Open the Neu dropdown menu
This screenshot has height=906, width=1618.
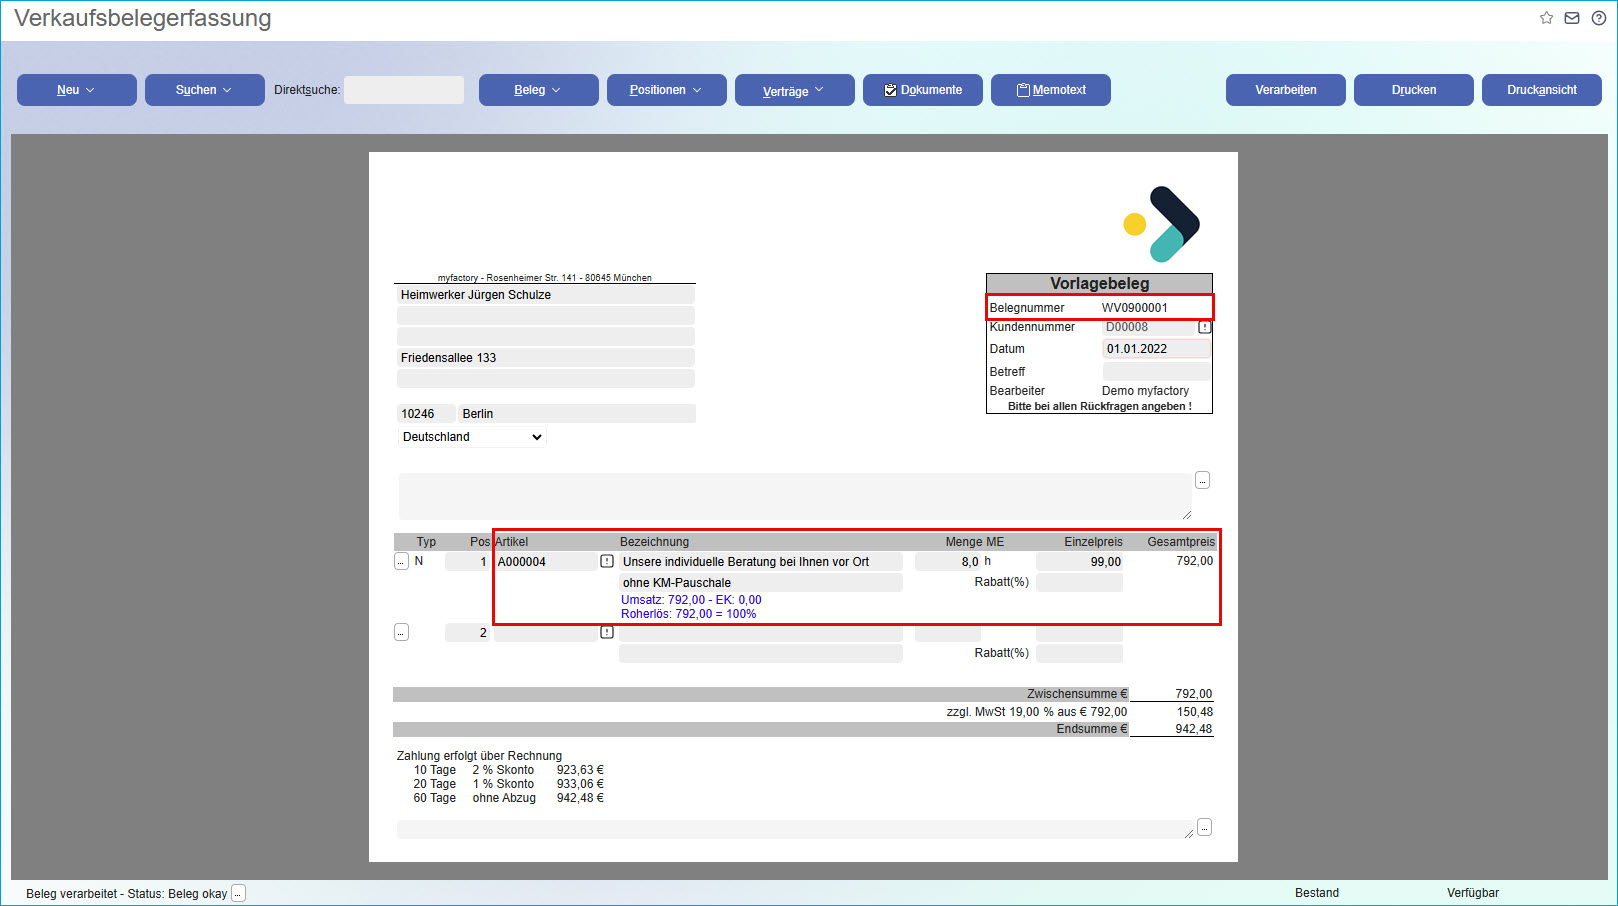(x=77, y=90)
